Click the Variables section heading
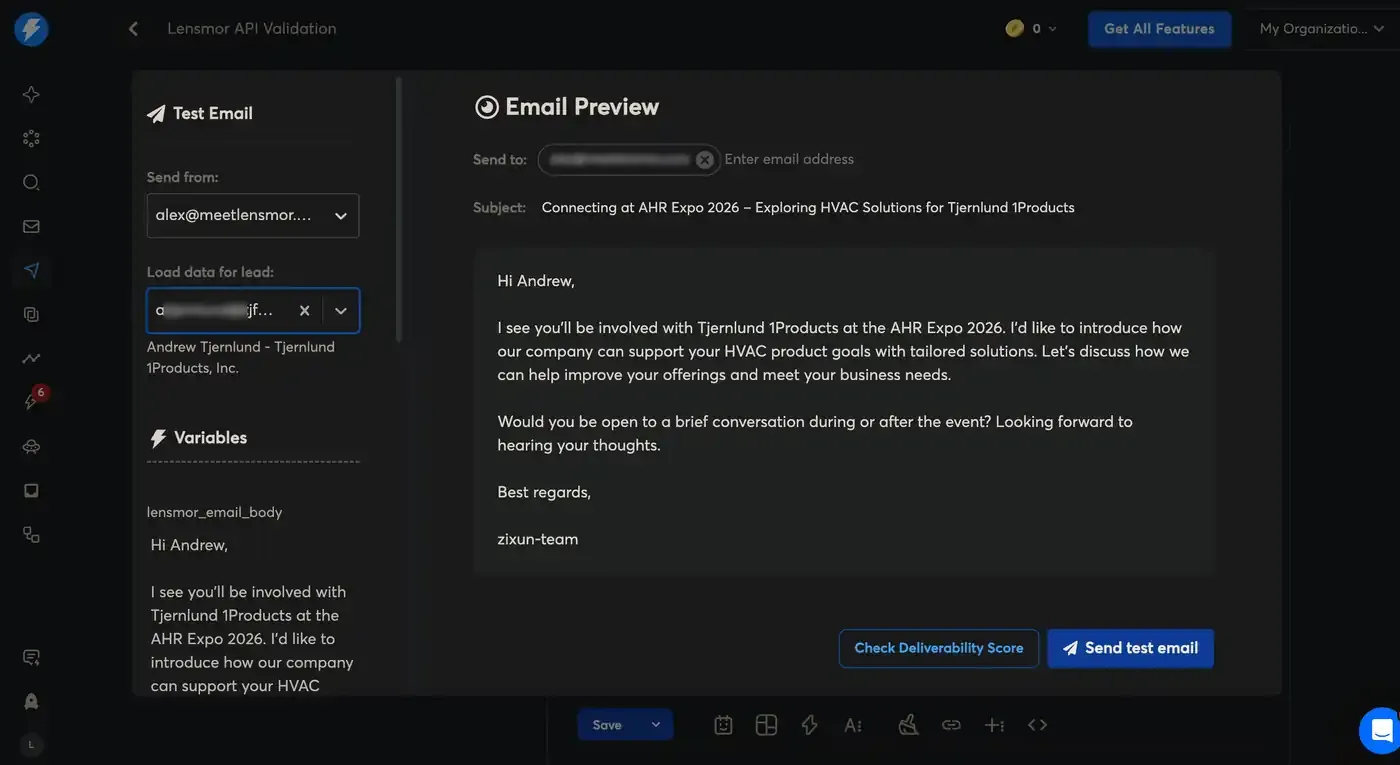Viewport: 1400px width, 765px height. (210, 438)
